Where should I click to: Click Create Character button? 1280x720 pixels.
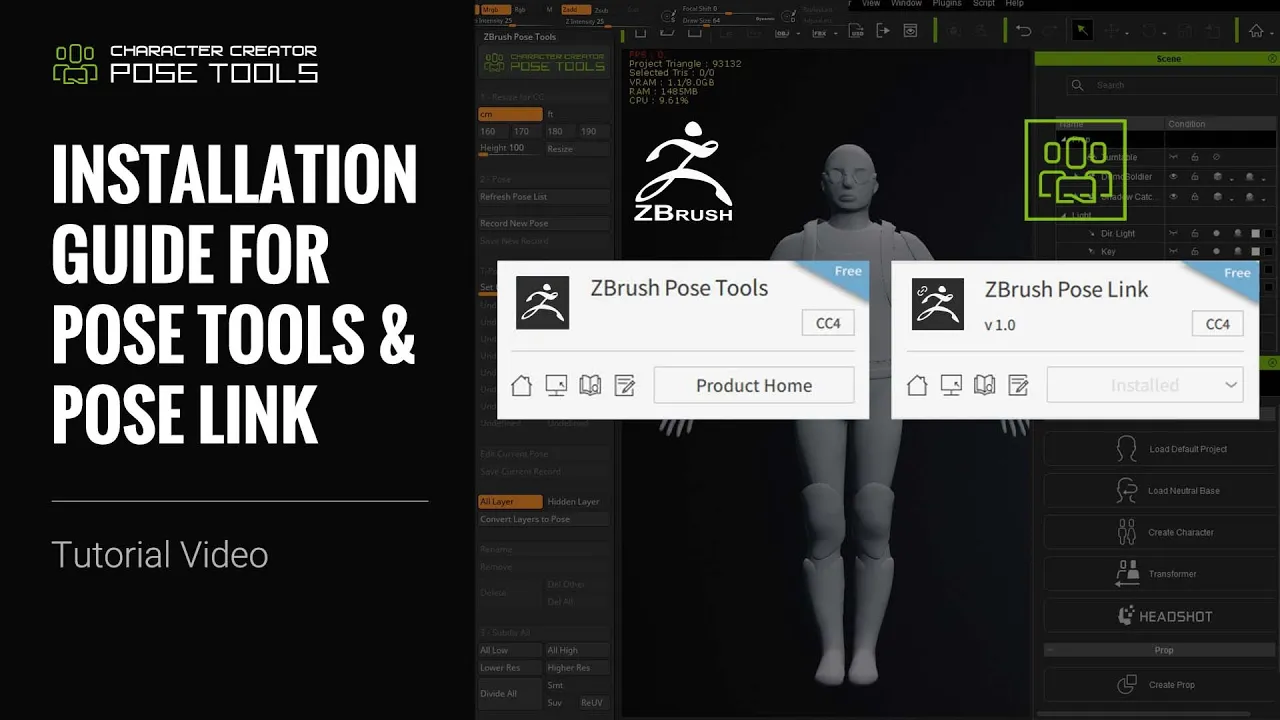[x=1161, y=532]
